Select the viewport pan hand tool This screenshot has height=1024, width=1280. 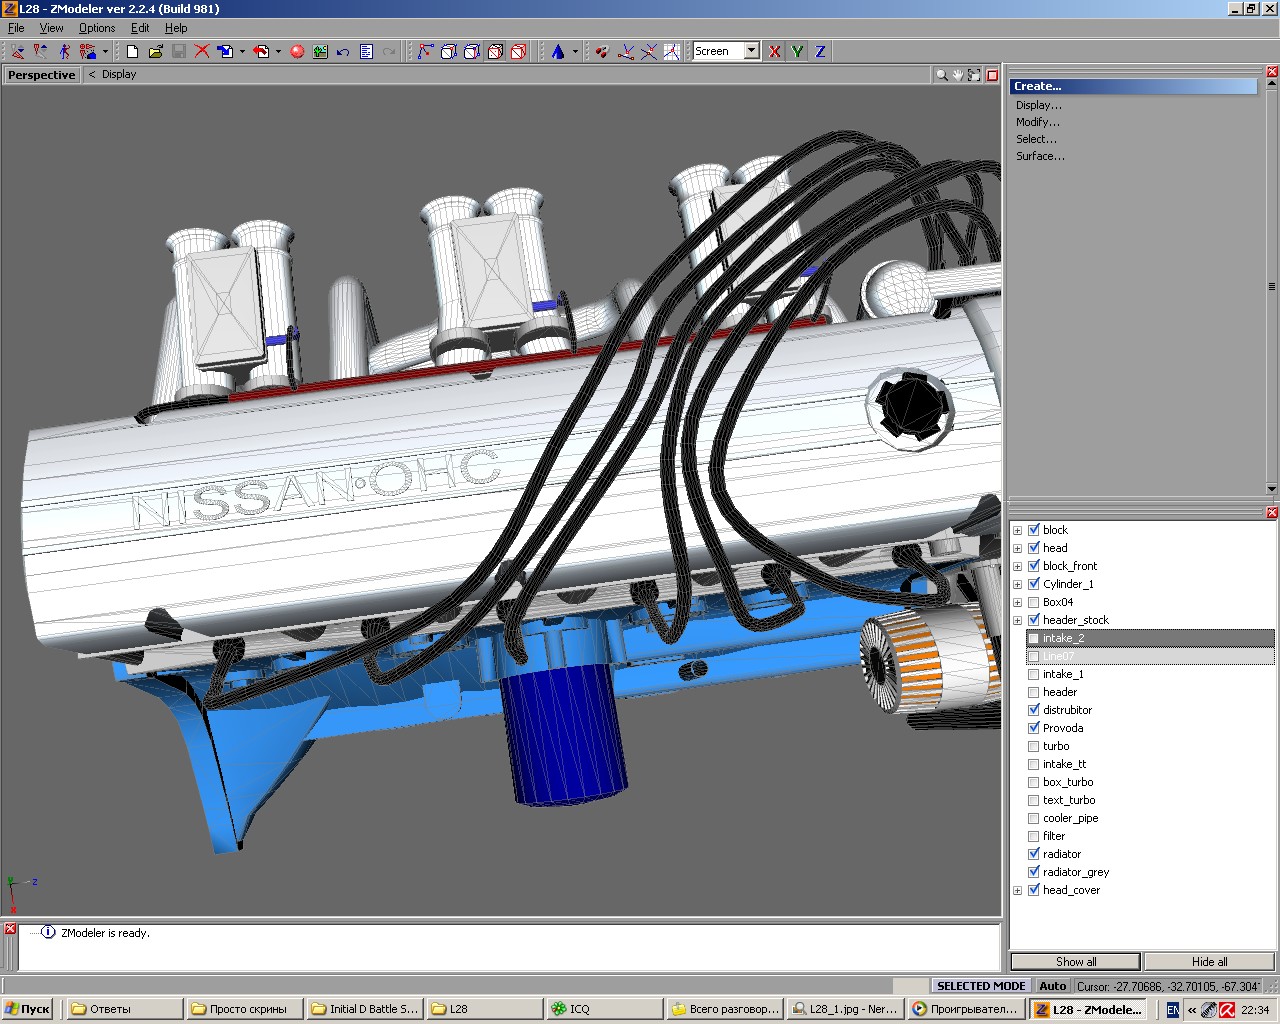957,75
